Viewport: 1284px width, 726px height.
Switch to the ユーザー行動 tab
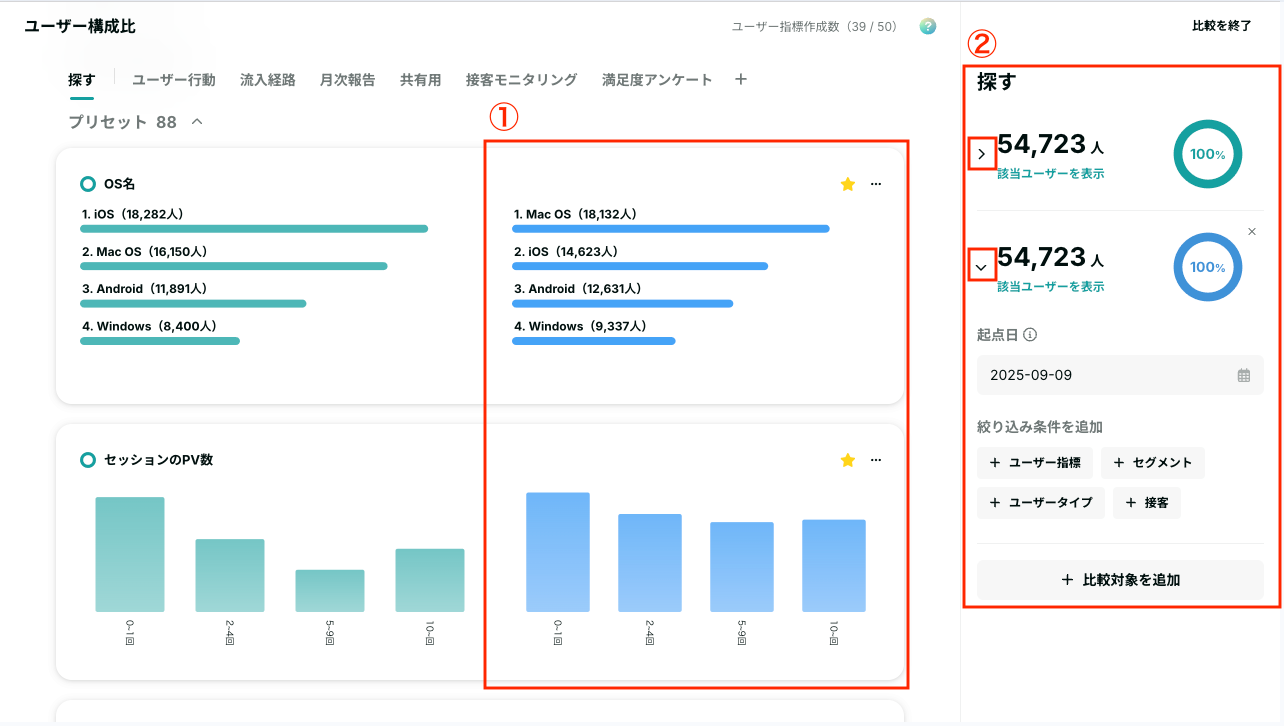pos(174,80)
